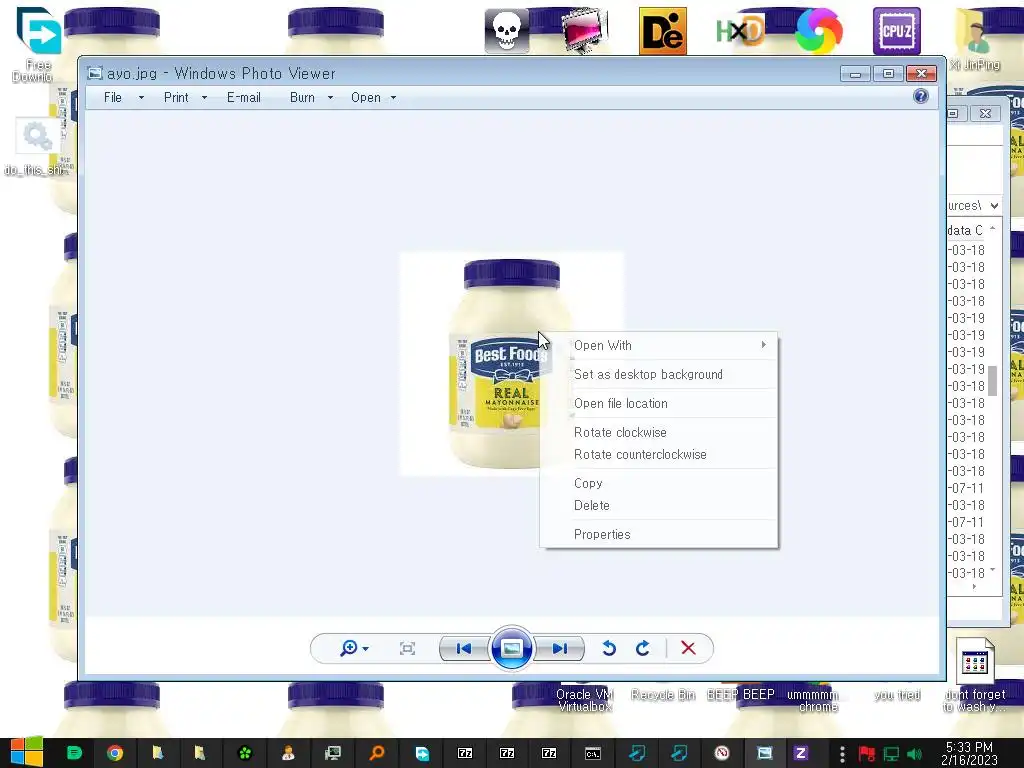Viewport: 1024px width, 768px height.
Task: Launch Chrome from the taskbar
Action: click(x=115, y=753)
